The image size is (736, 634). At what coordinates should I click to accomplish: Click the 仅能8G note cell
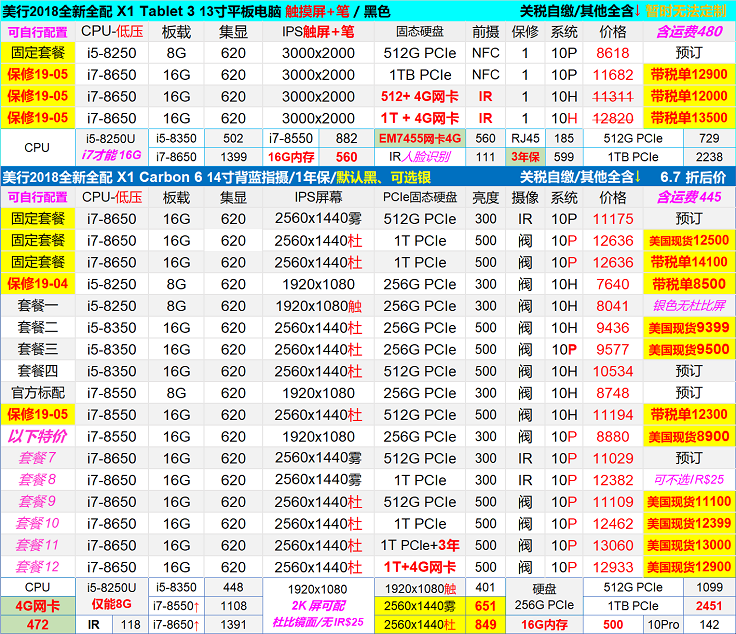pyautogui.click(x=112, y=606)
